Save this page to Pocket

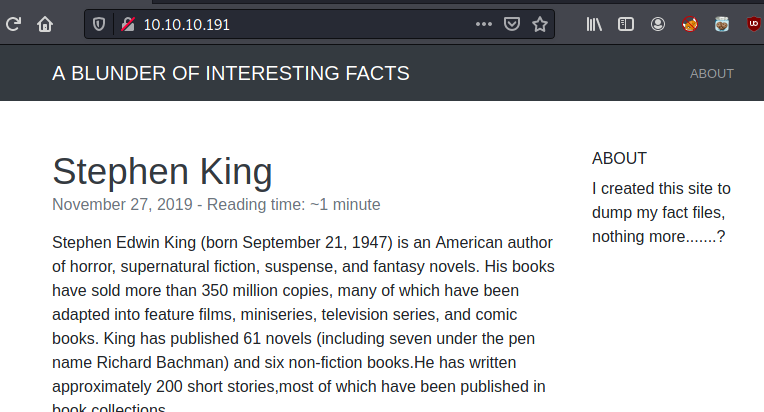[x=512, y=24]
